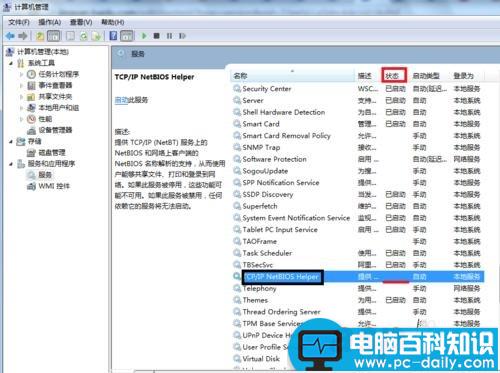Sort by the 描述 column header

365,76
